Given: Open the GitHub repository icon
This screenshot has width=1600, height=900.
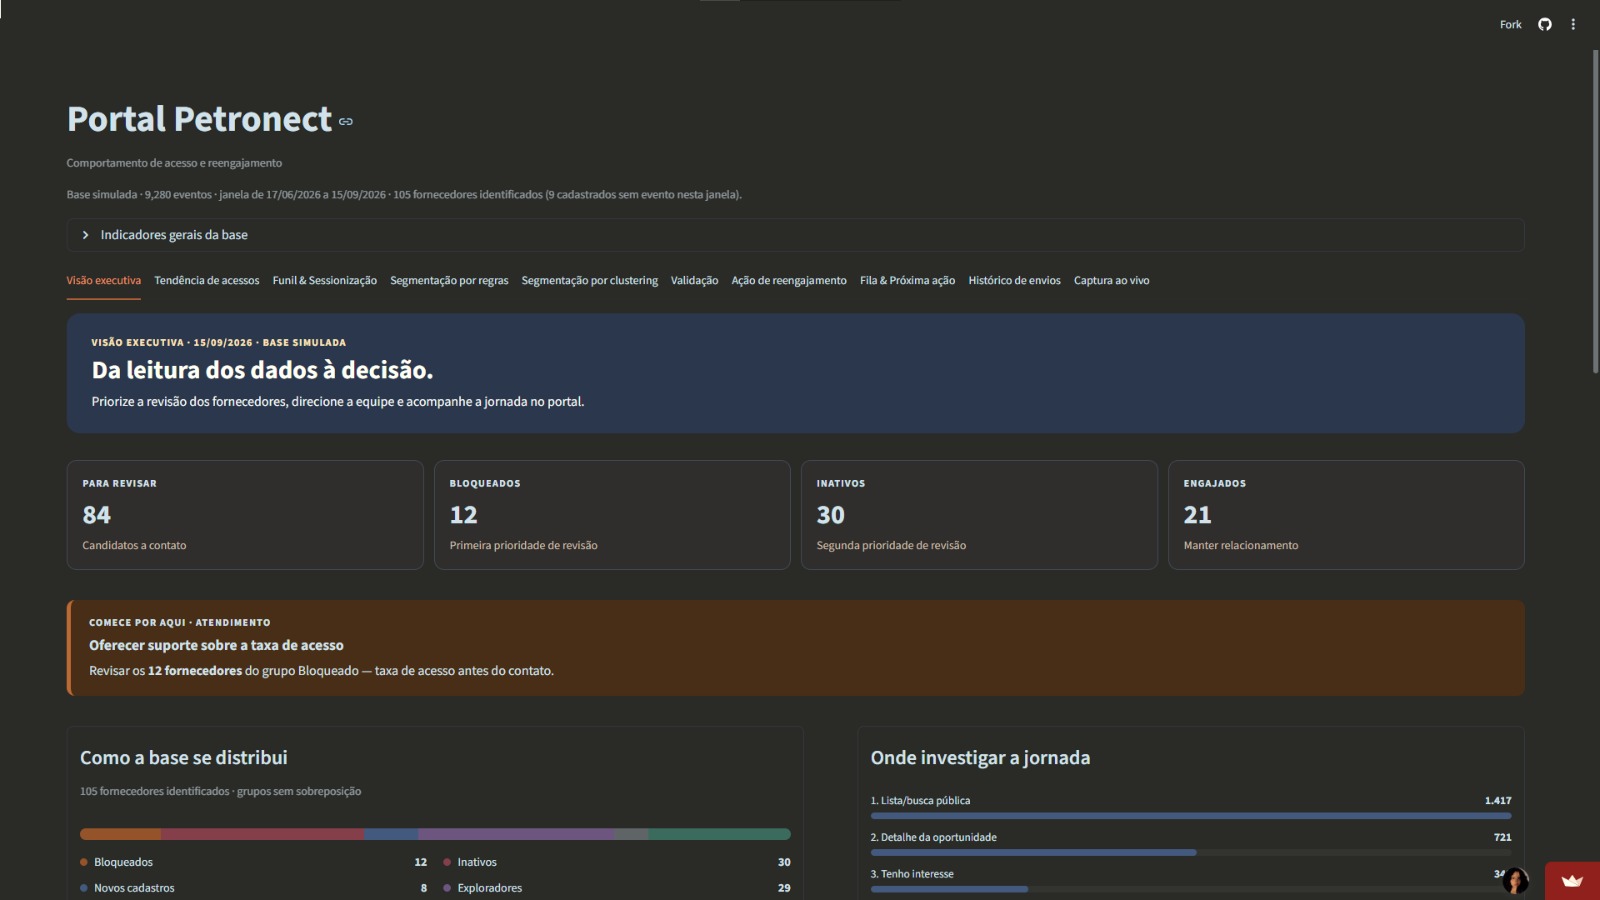Looking at the screenshot, I should tap(1545, 24).
